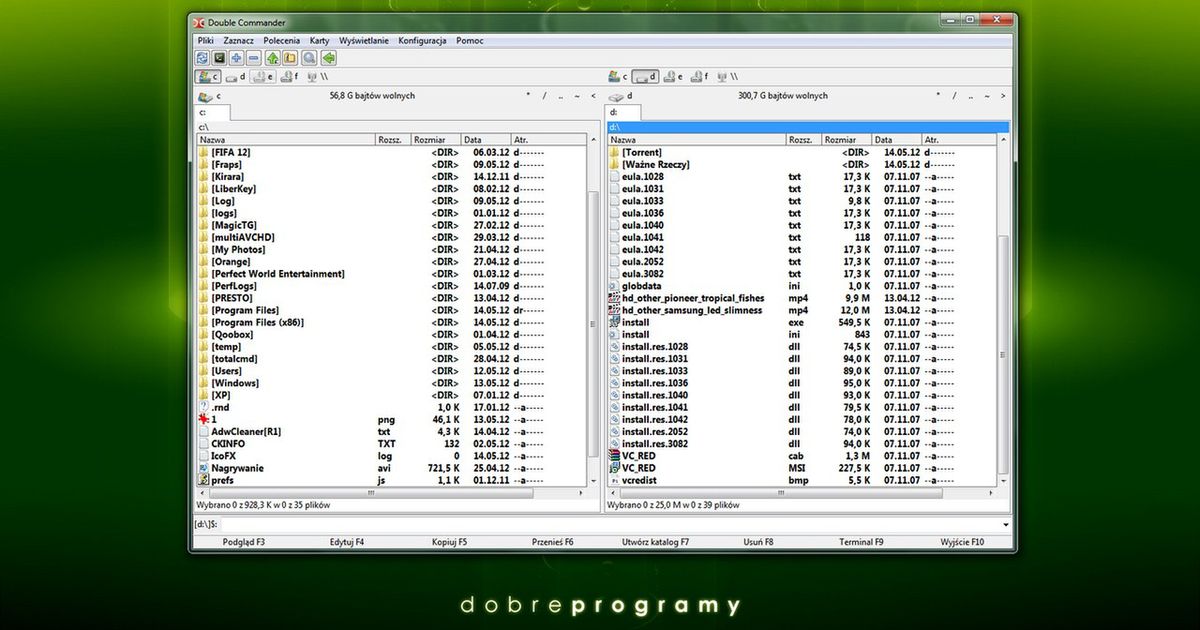Unmark files using the minus toolbar icon
The image size is (1200, 630).
click(x=255, y=58)
